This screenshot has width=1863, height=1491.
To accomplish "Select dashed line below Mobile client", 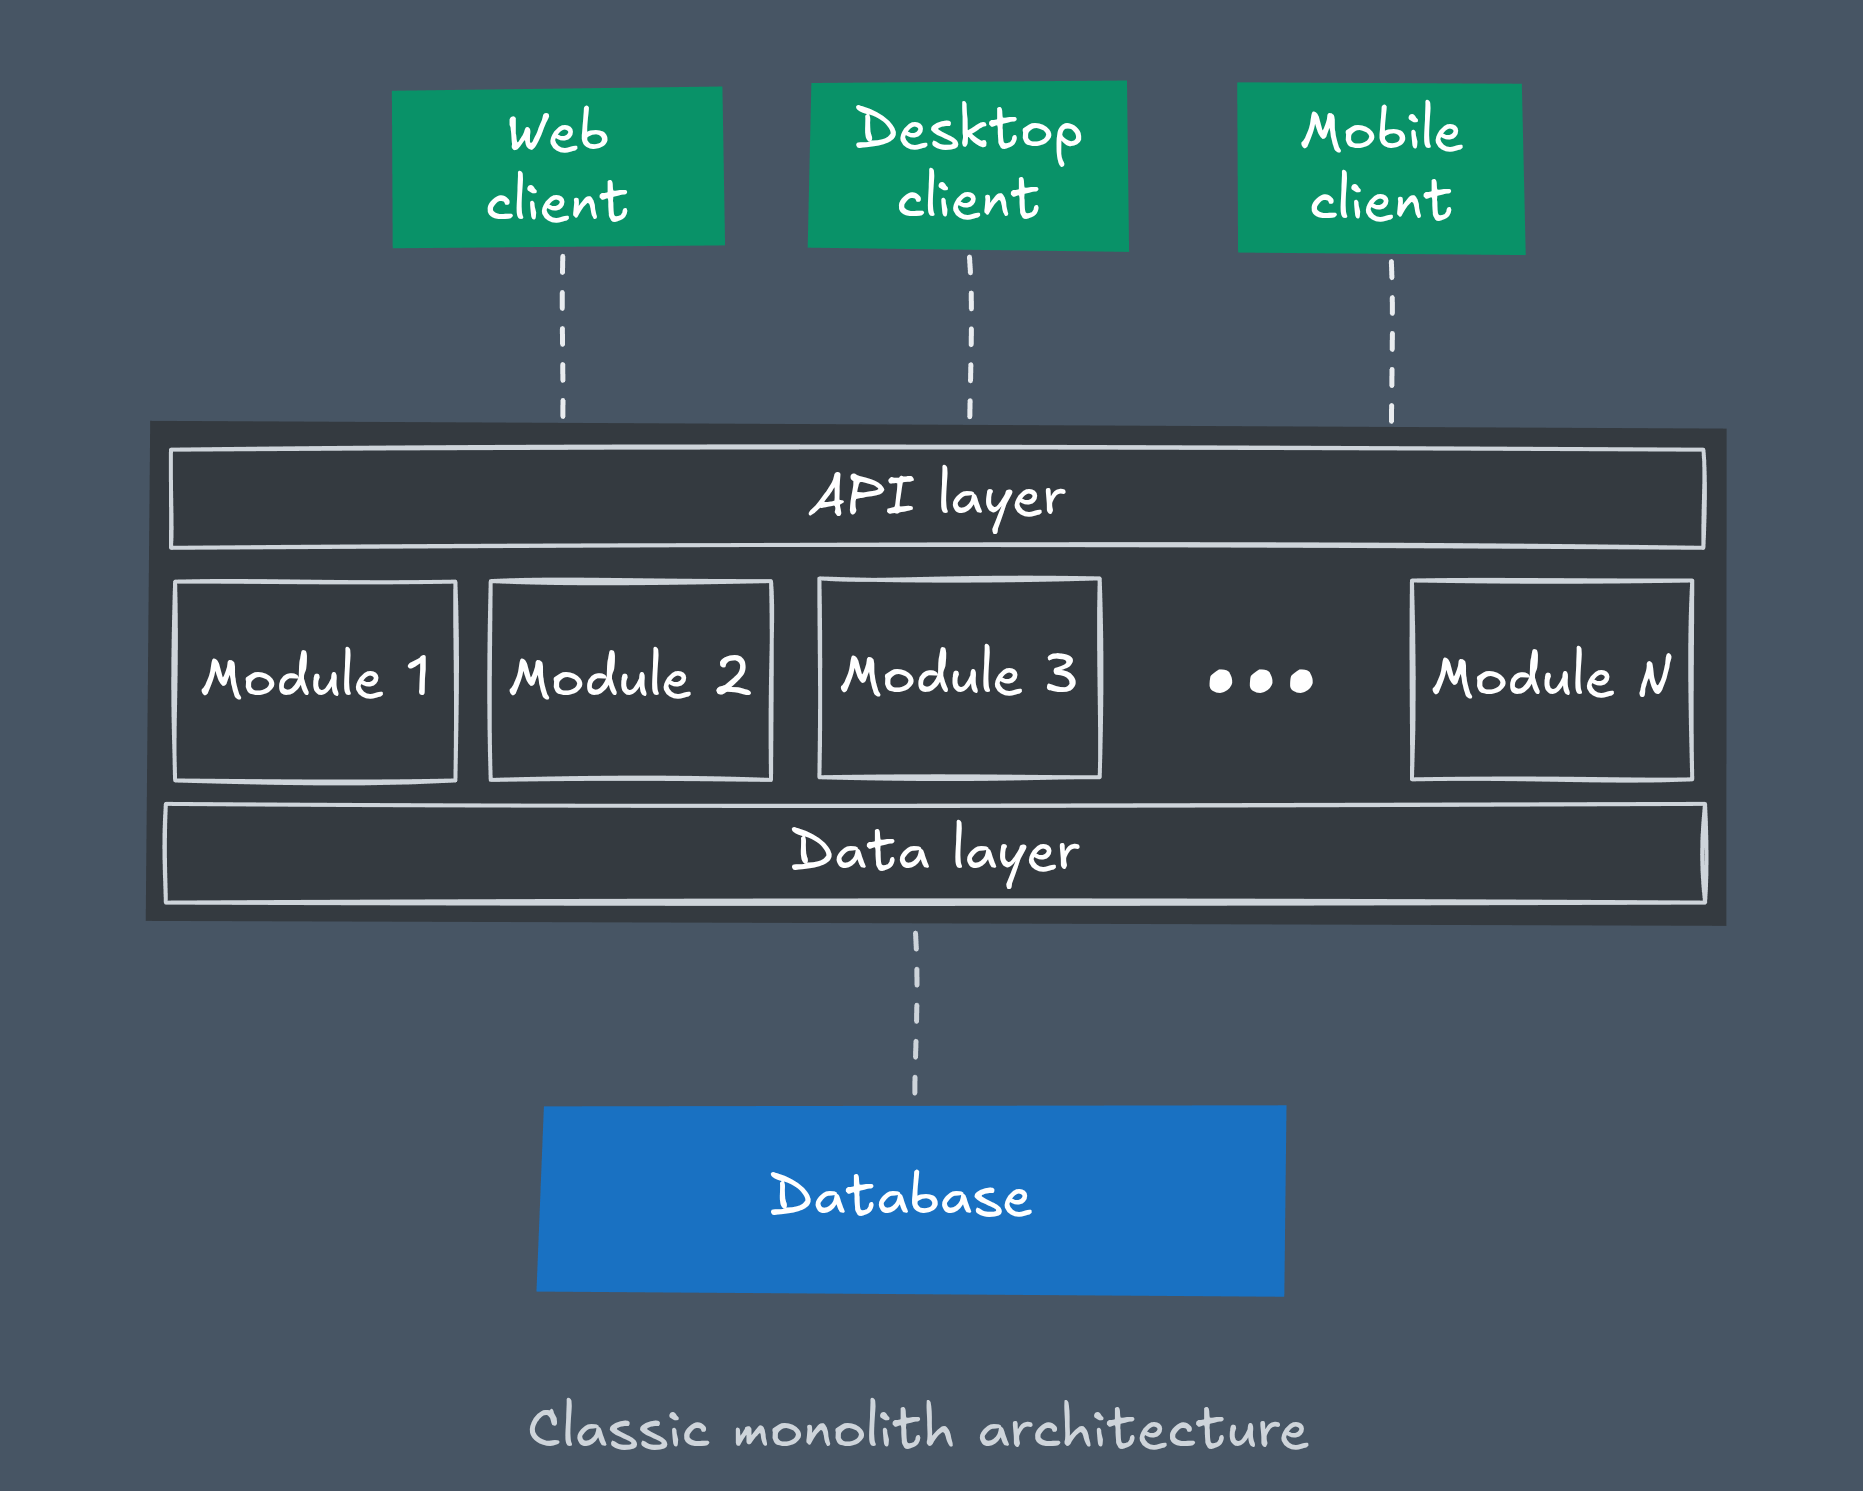I will 1391,340.
